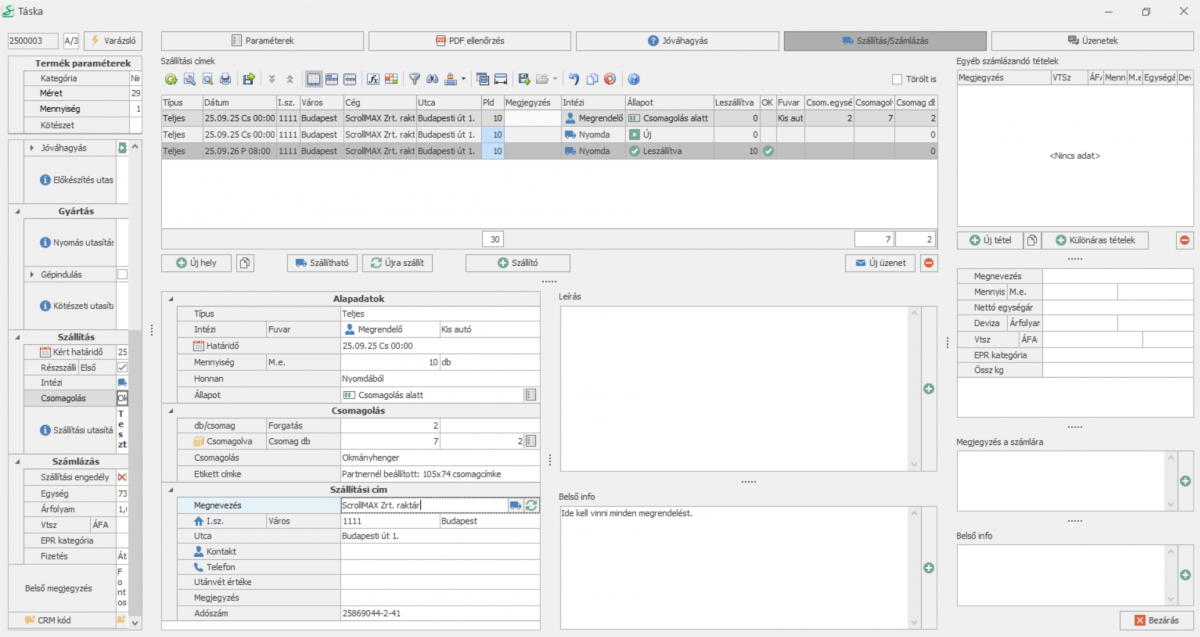Viewport: 1200px width, 637px height.
Task: Toggle the Törölt is checkbox
Action: 897,79
